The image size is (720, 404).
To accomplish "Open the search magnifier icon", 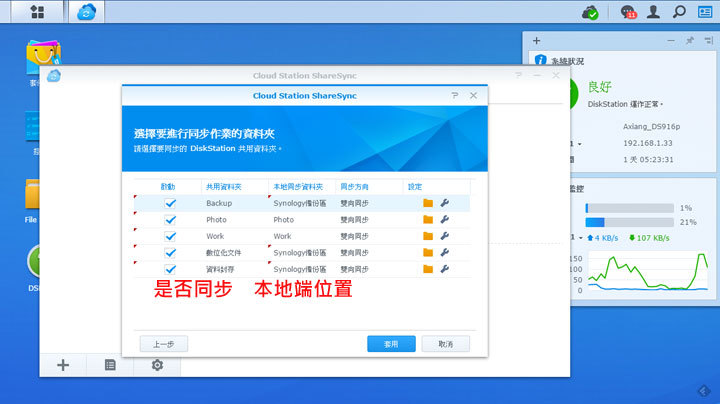I will (x=679, y=12).
